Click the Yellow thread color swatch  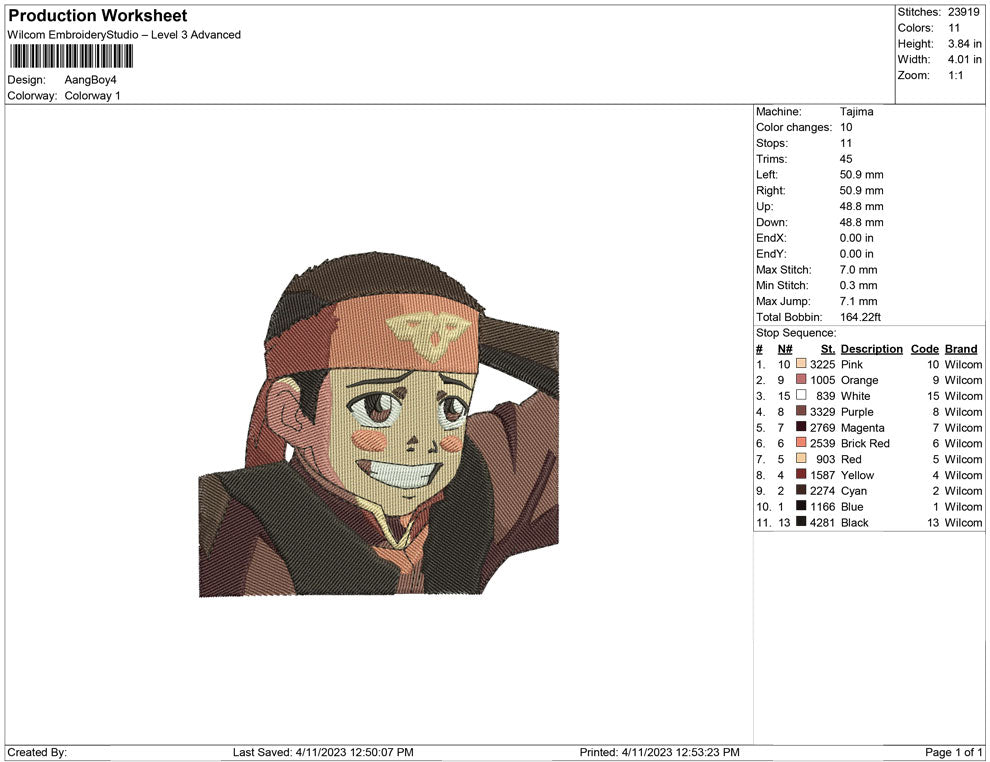click(801, 474)
